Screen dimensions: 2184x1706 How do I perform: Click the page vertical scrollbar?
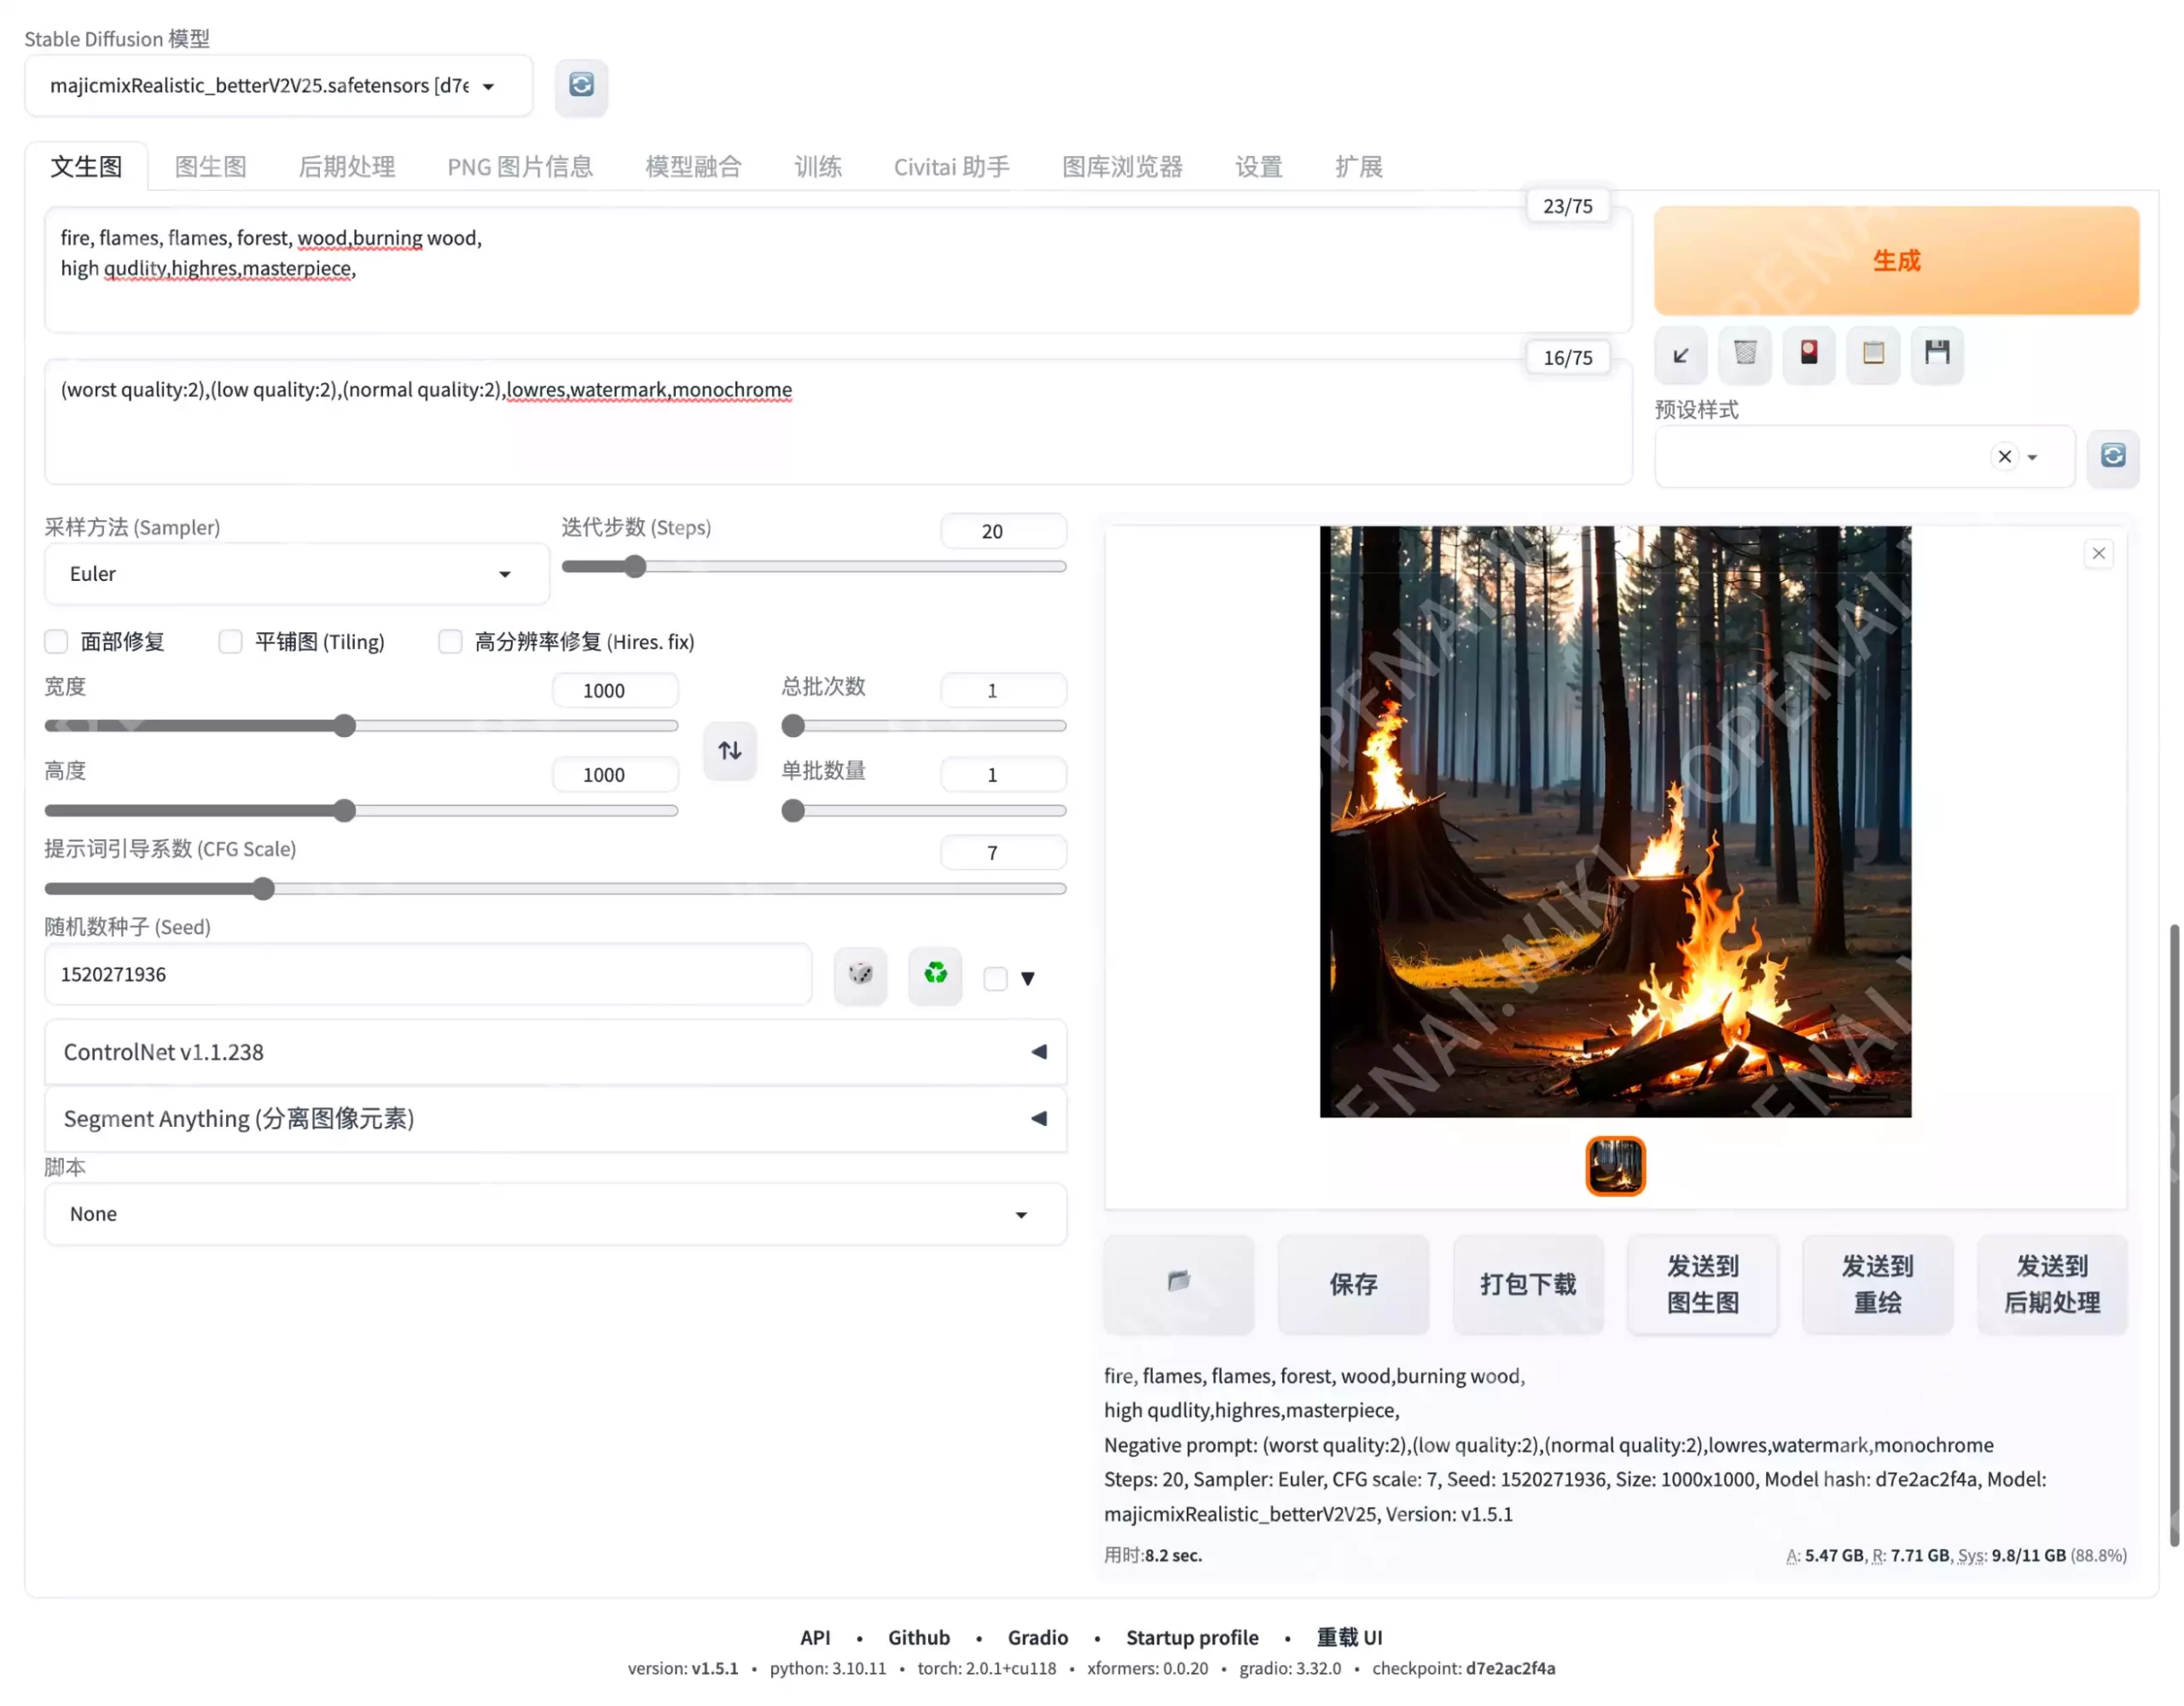pos(2174,1235)
